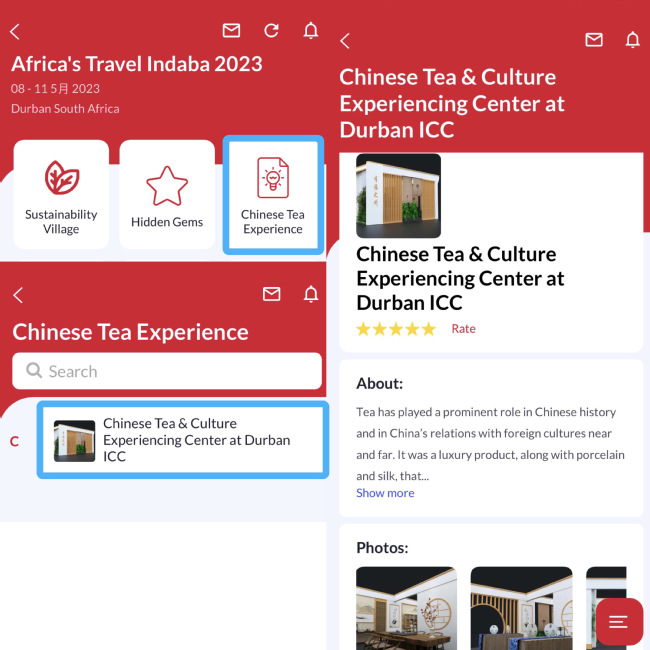Open notifications bell on Africa's Travel Indaba header

(311, 31)
